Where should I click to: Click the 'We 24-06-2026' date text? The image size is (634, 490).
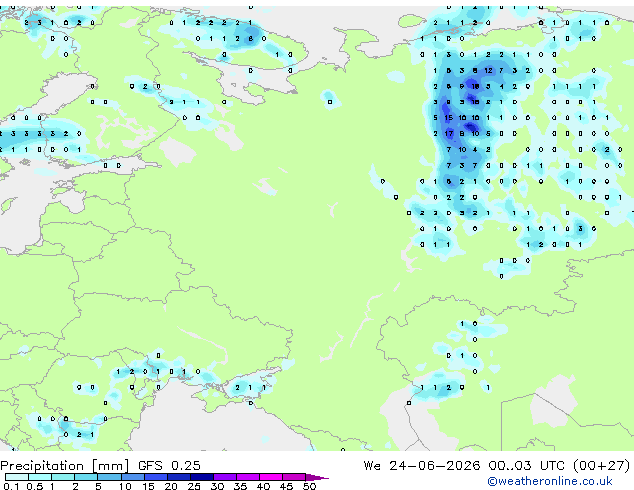(422, 466)
